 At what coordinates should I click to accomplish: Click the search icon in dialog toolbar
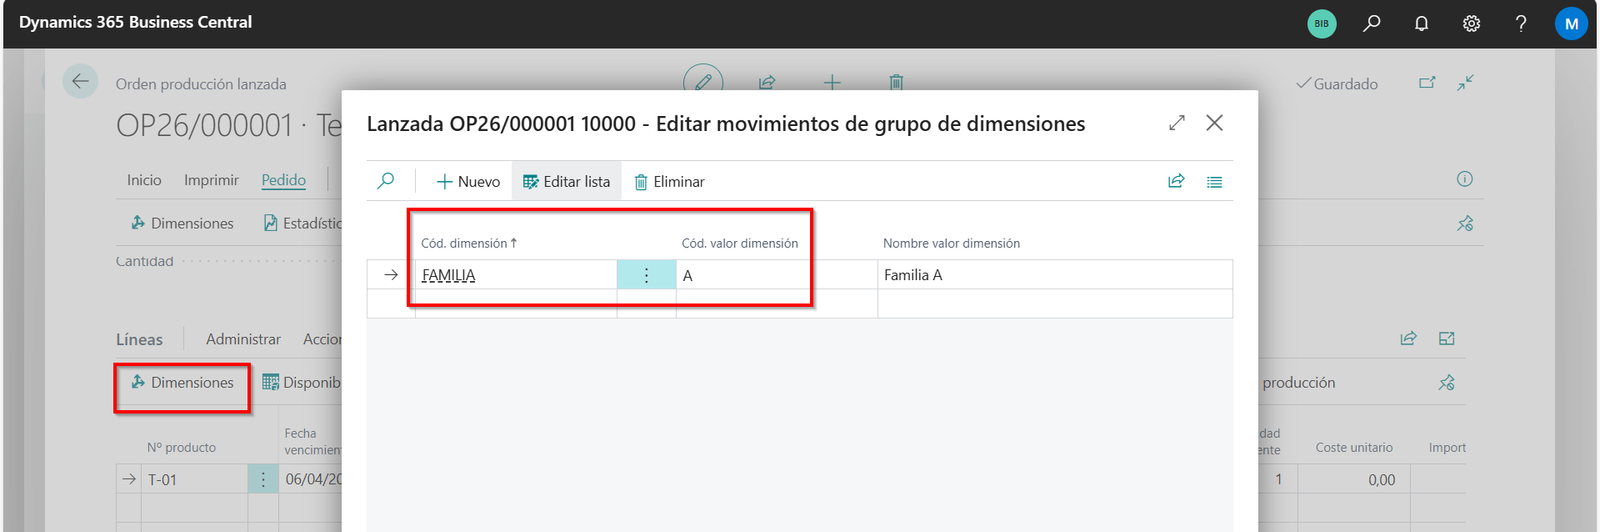[386, 181]
